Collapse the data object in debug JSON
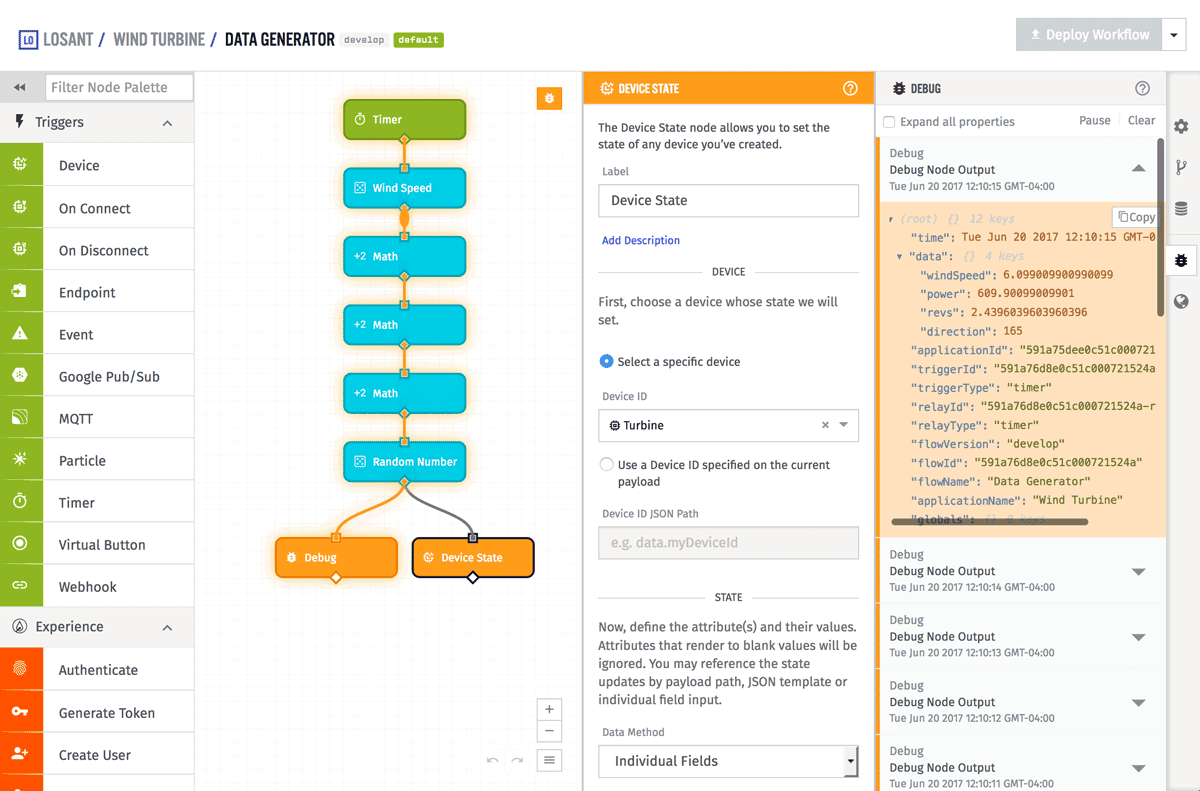The height and width of the screenshot is (791, 1200). point(900,257)
